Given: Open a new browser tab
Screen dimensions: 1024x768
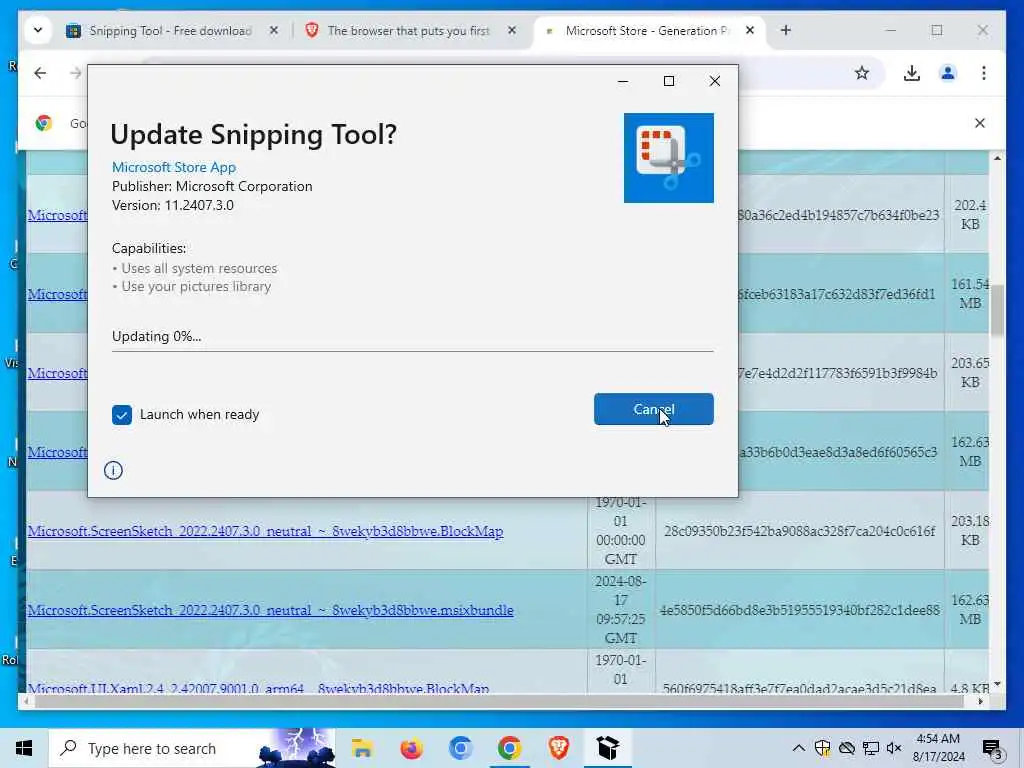Looking at the screenshot, I should (x=786, y=31).
